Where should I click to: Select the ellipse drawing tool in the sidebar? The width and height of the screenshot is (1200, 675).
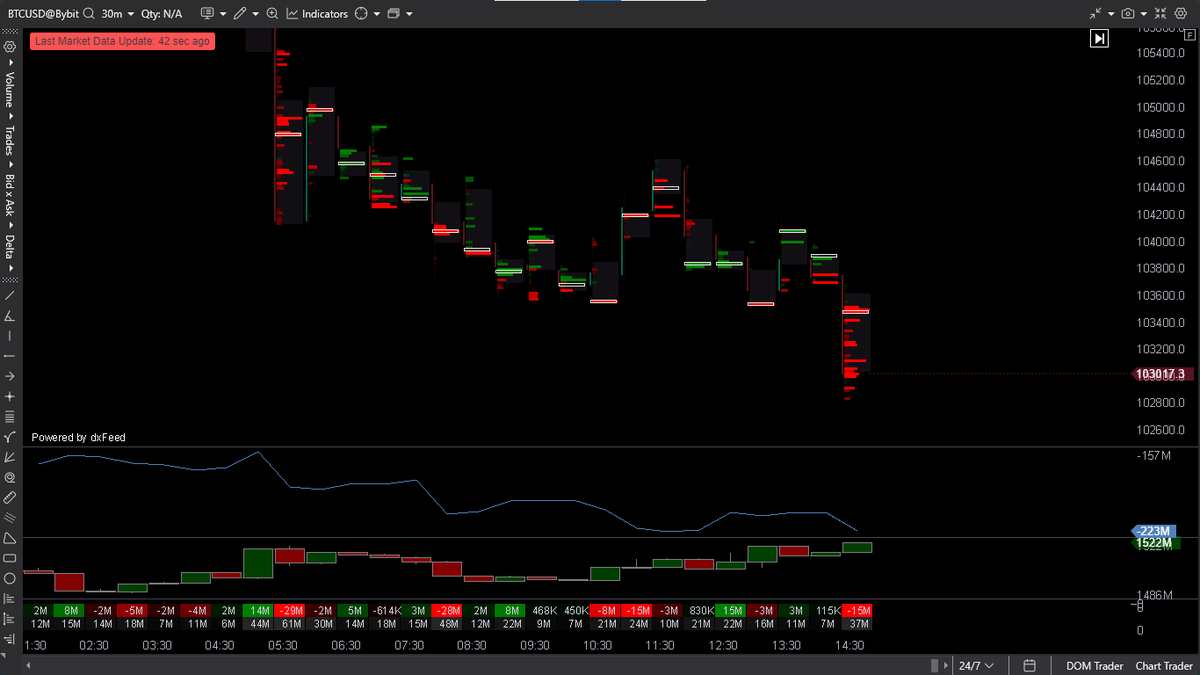[10, 578]
